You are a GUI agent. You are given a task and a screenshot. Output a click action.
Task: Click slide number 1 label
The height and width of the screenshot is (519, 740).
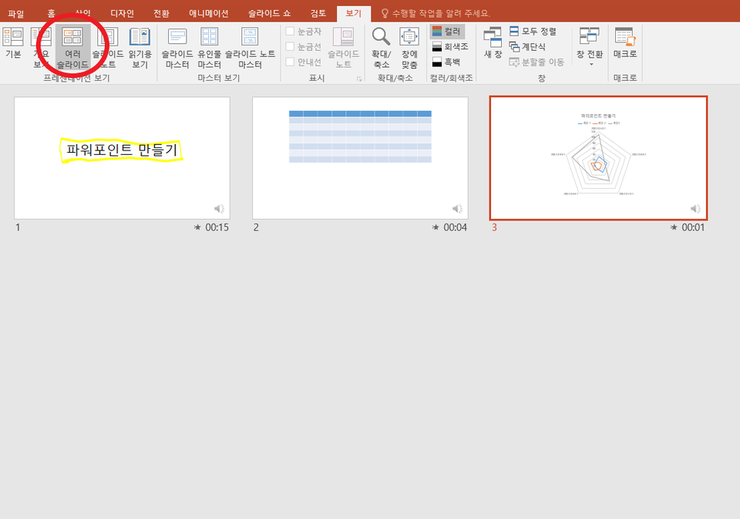[x=18, y=227]
